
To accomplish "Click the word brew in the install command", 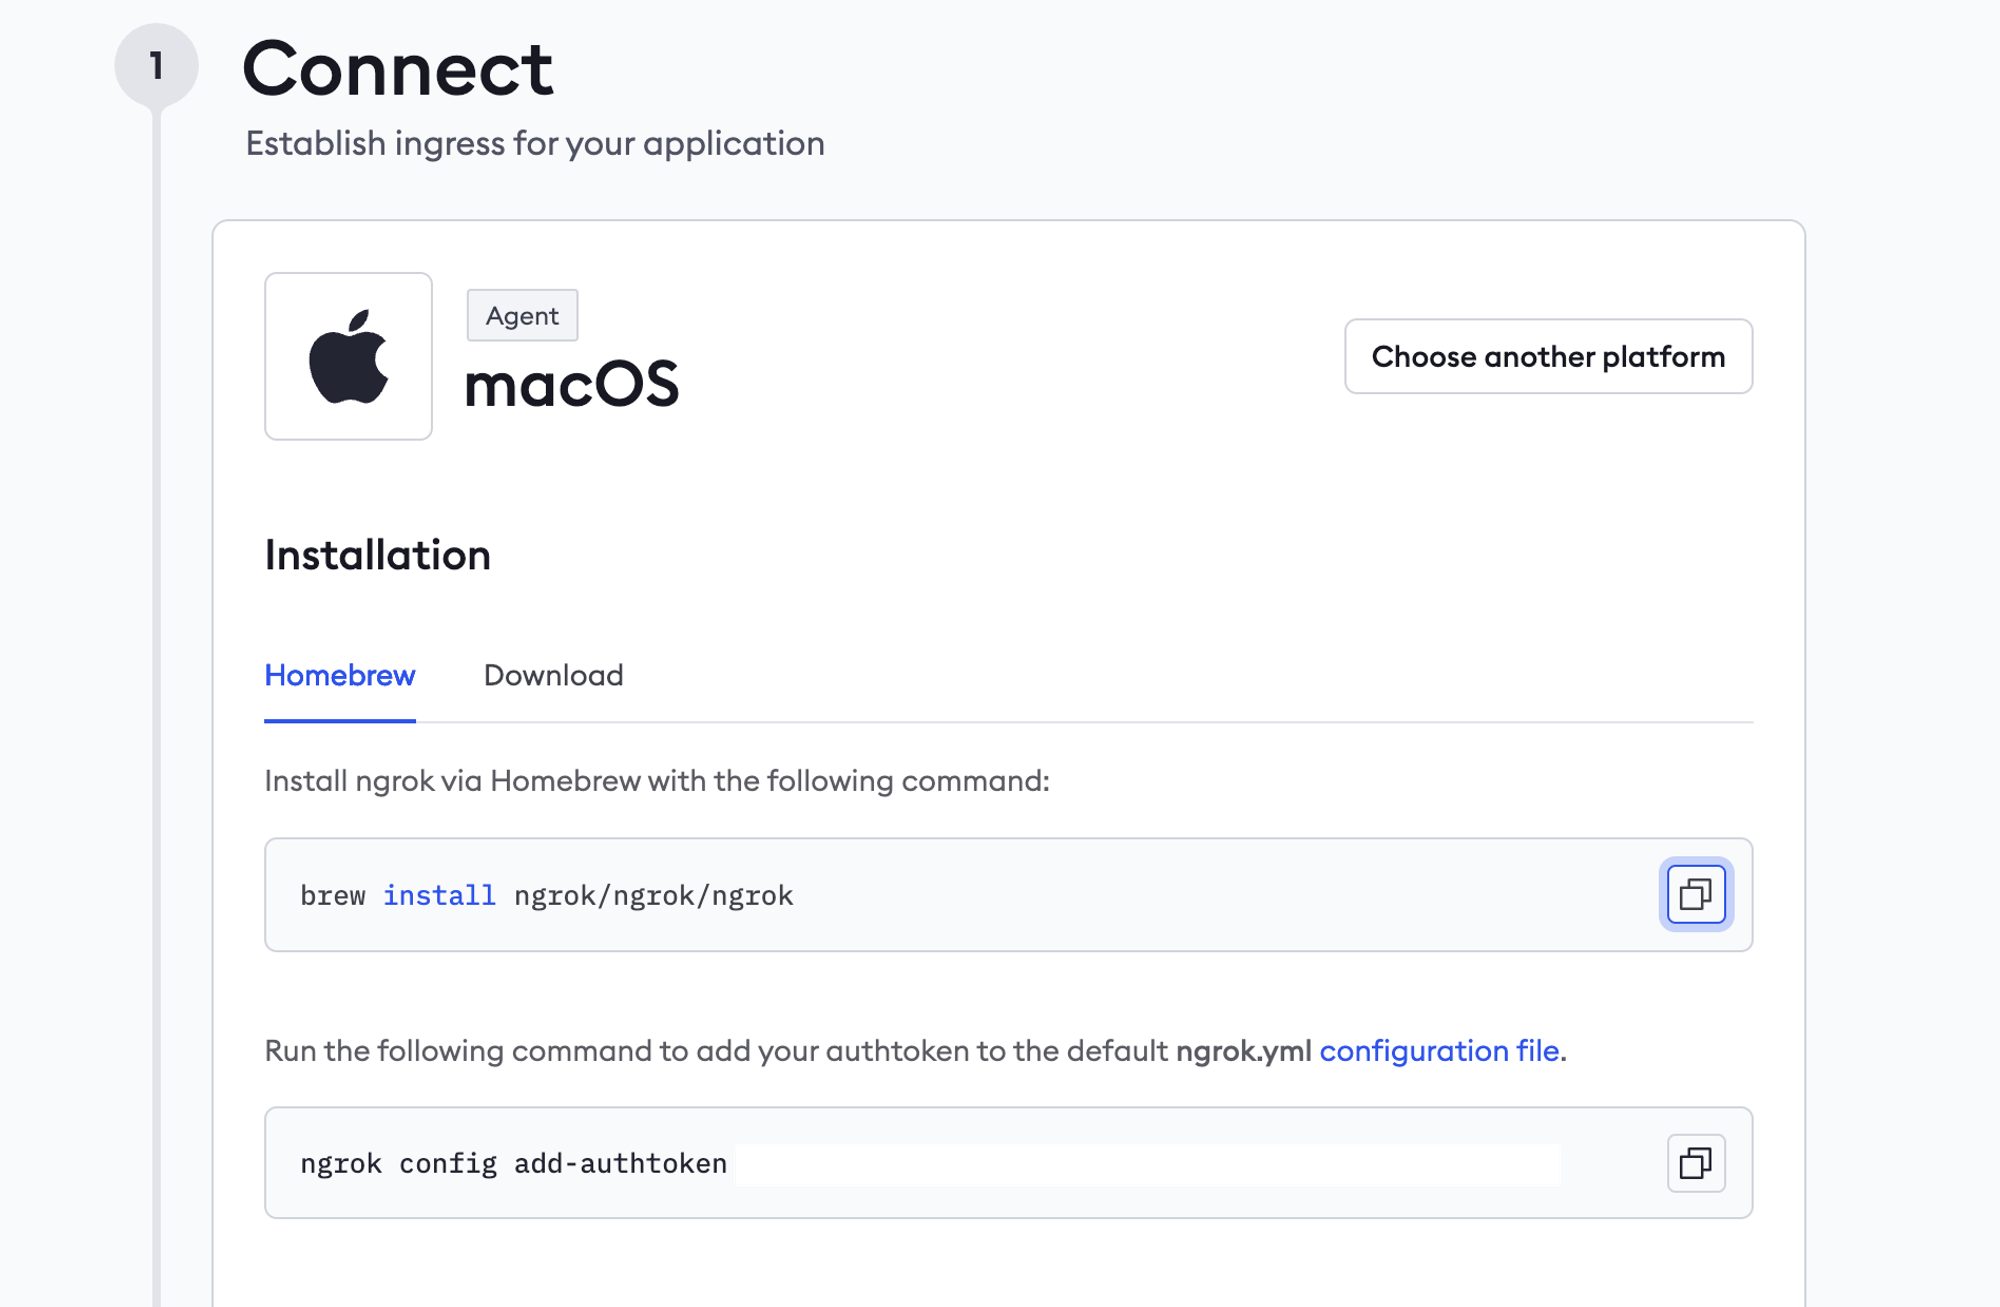I will click(x=333, y=896).
